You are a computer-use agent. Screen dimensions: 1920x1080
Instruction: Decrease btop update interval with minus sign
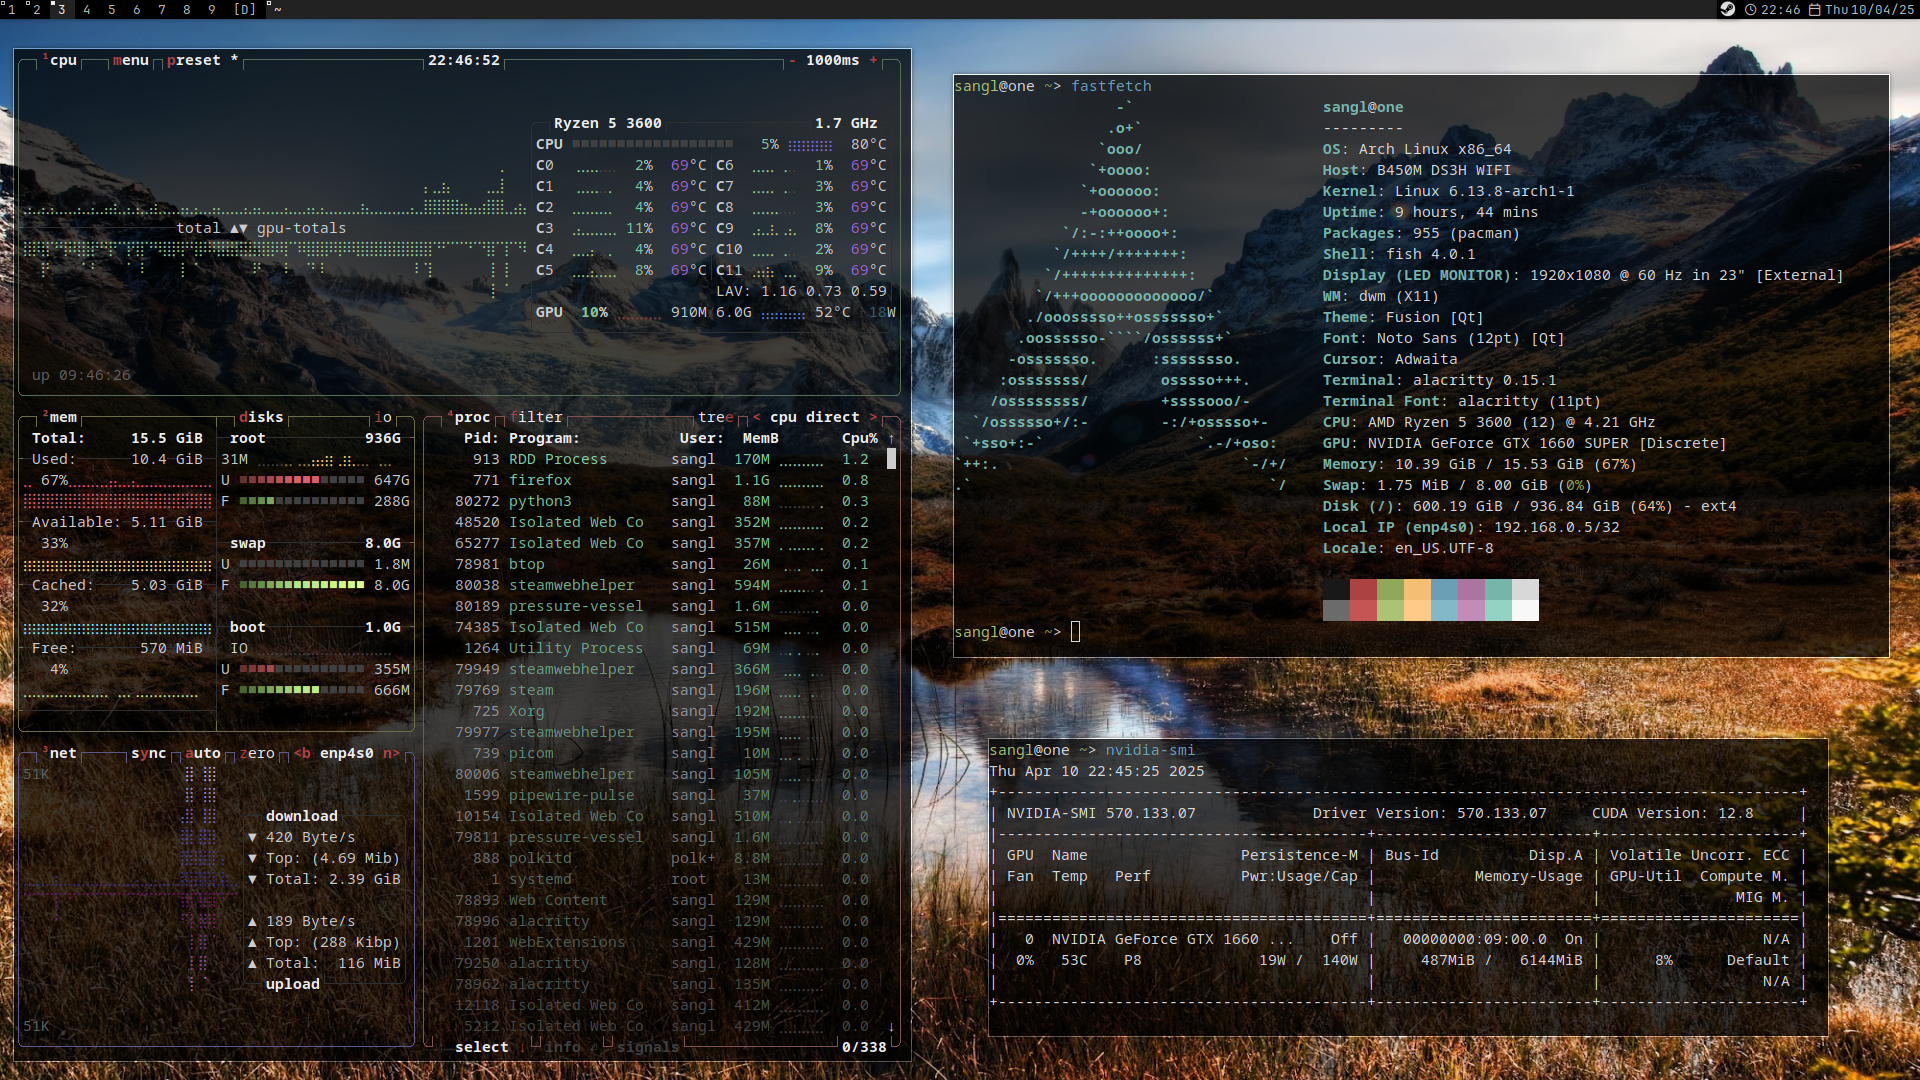792,60
